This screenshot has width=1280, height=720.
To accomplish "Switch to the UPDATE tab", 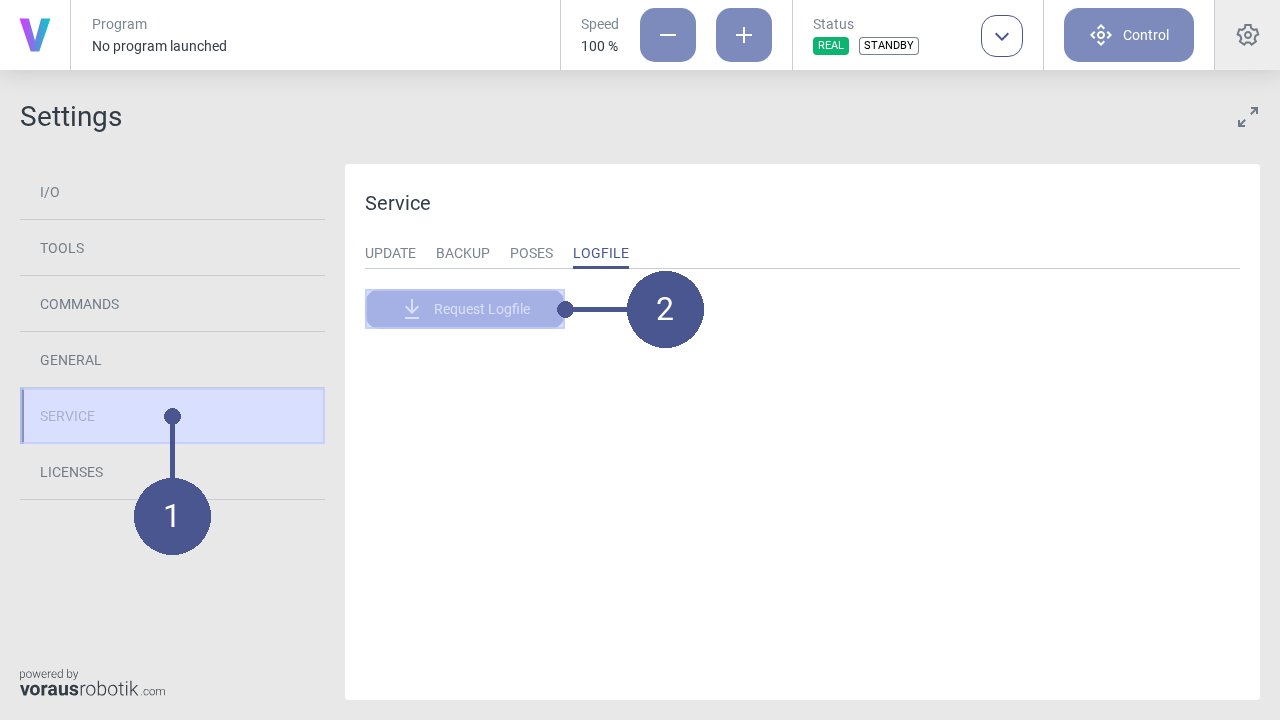I will tap(390, 253).
